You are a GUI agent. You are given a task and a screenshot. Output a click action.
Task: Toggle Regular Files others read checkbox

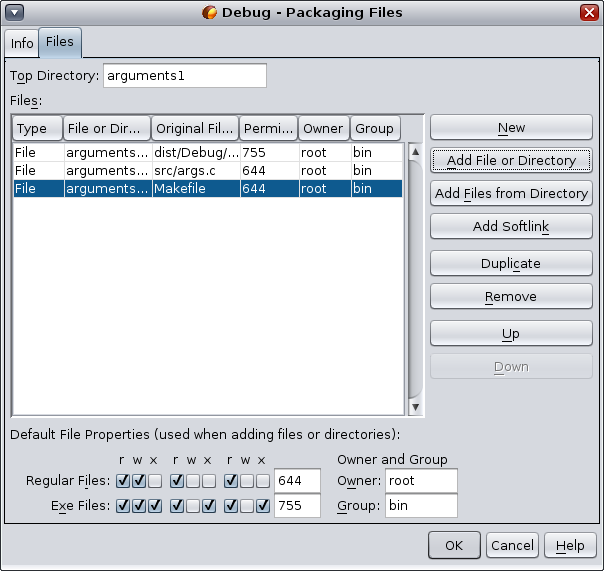point(231,481)
